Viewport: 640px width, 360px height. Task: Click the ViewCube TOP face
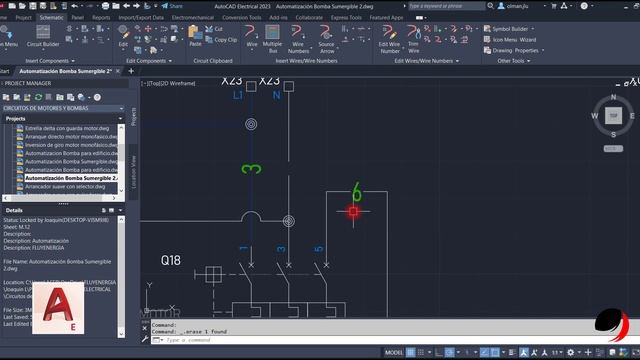pyautogui.click(x=613, y=116)
